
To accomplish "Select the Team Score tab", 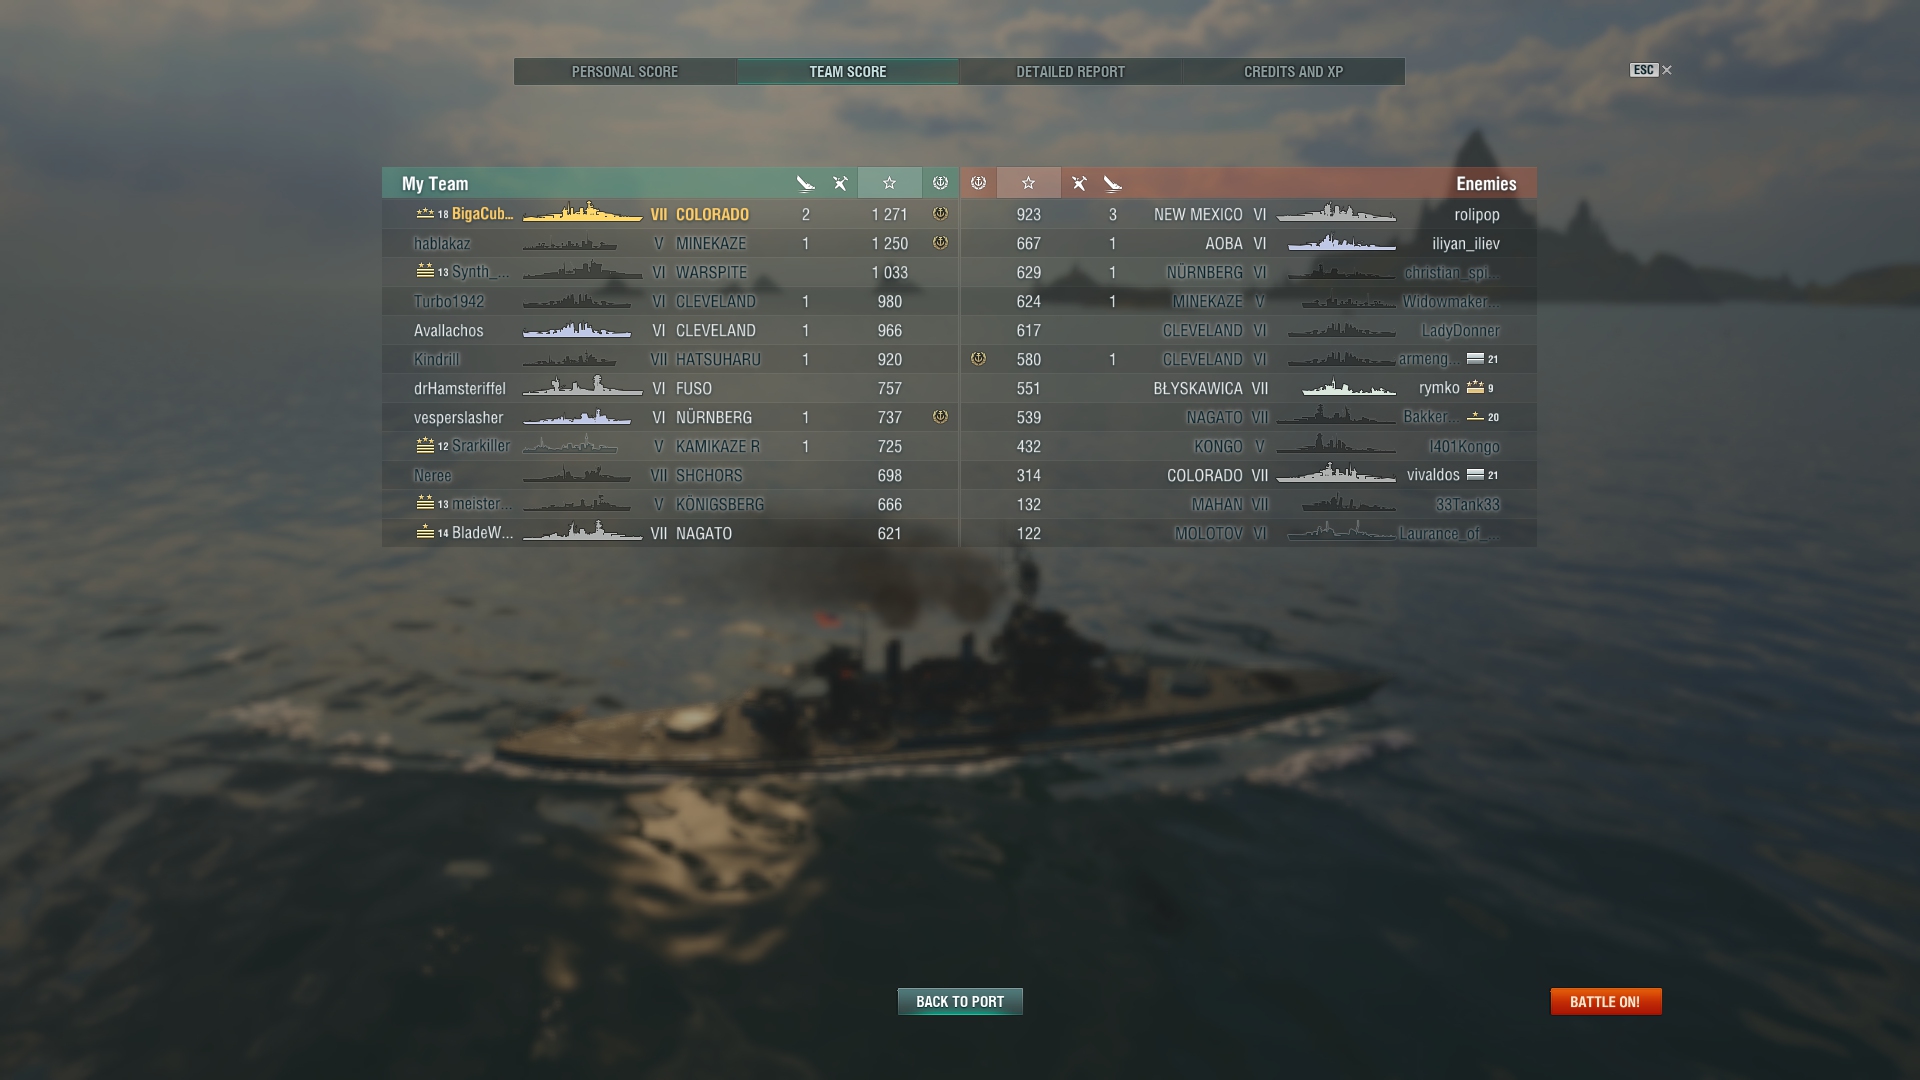I will point(848,72).
